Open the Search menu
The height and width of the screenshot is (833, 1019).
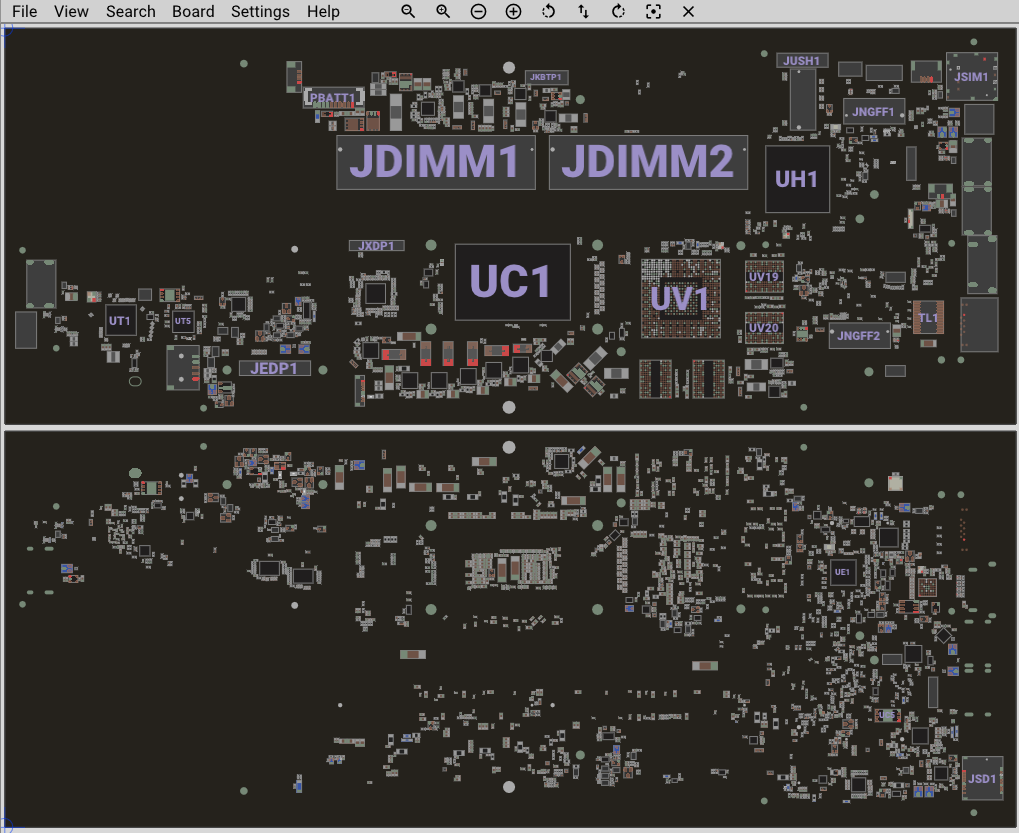[131, 12]
